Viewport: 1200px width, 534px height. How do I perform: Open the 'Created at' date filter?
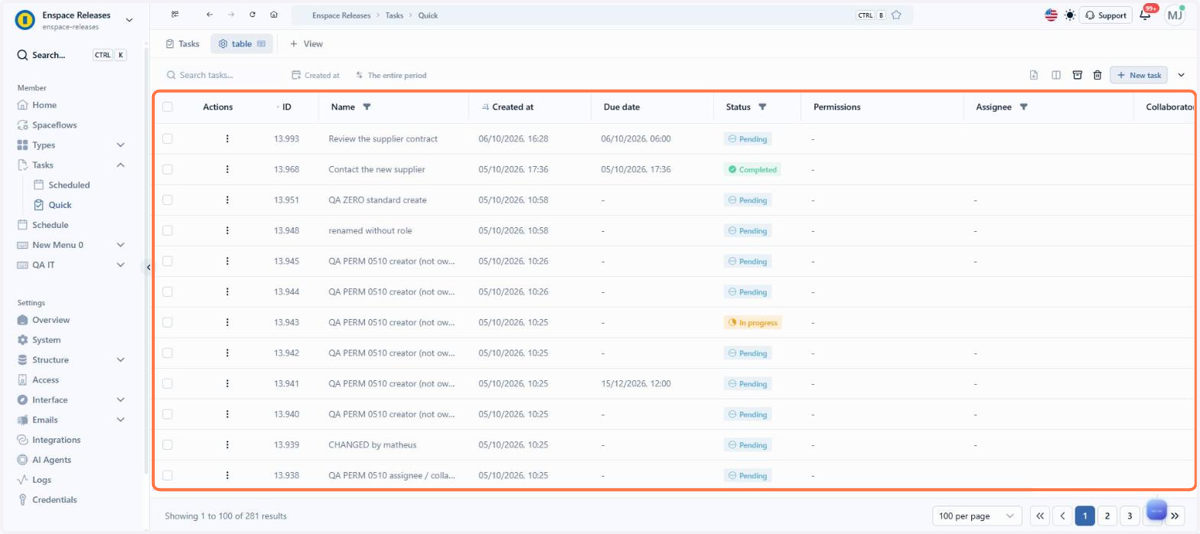click(x=316, y=75)
